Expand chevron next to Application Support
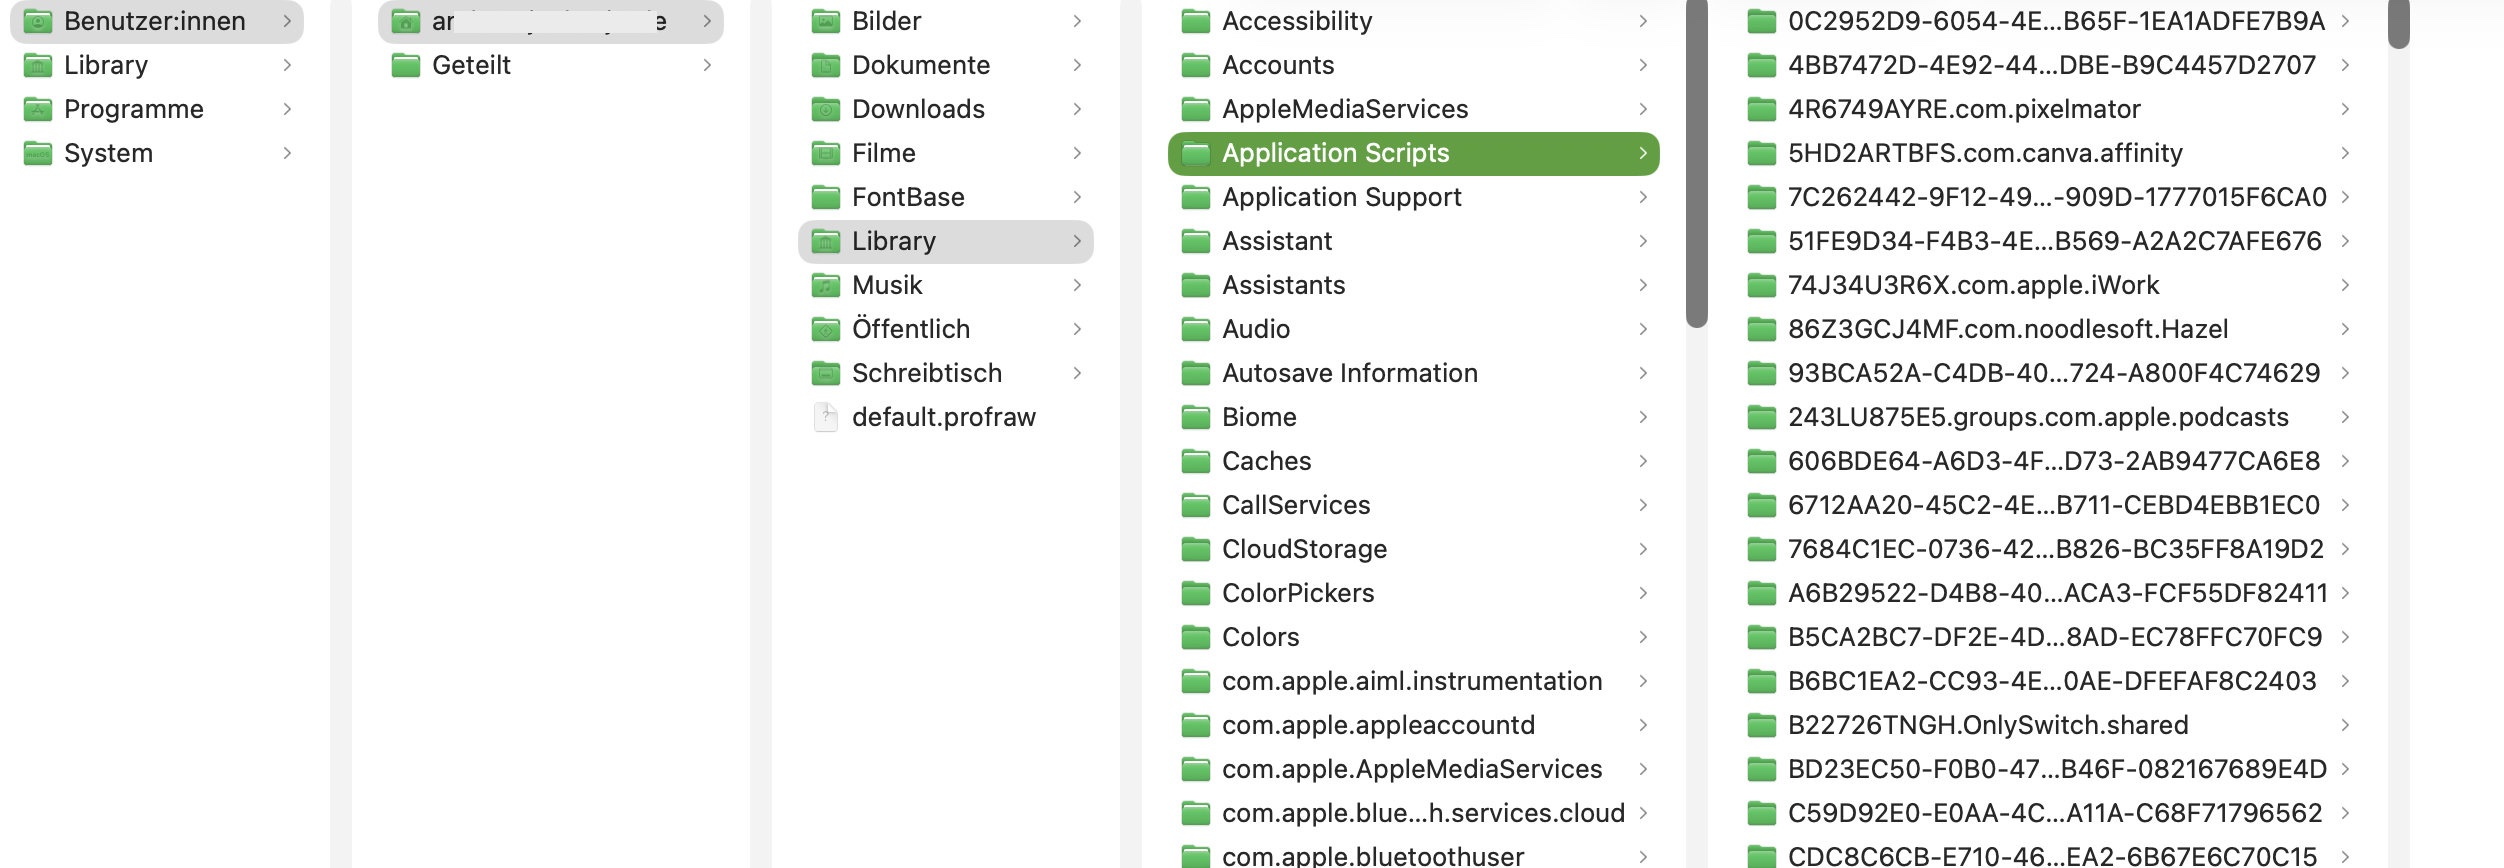The image size is (2504, 868). pos(1642,197)
